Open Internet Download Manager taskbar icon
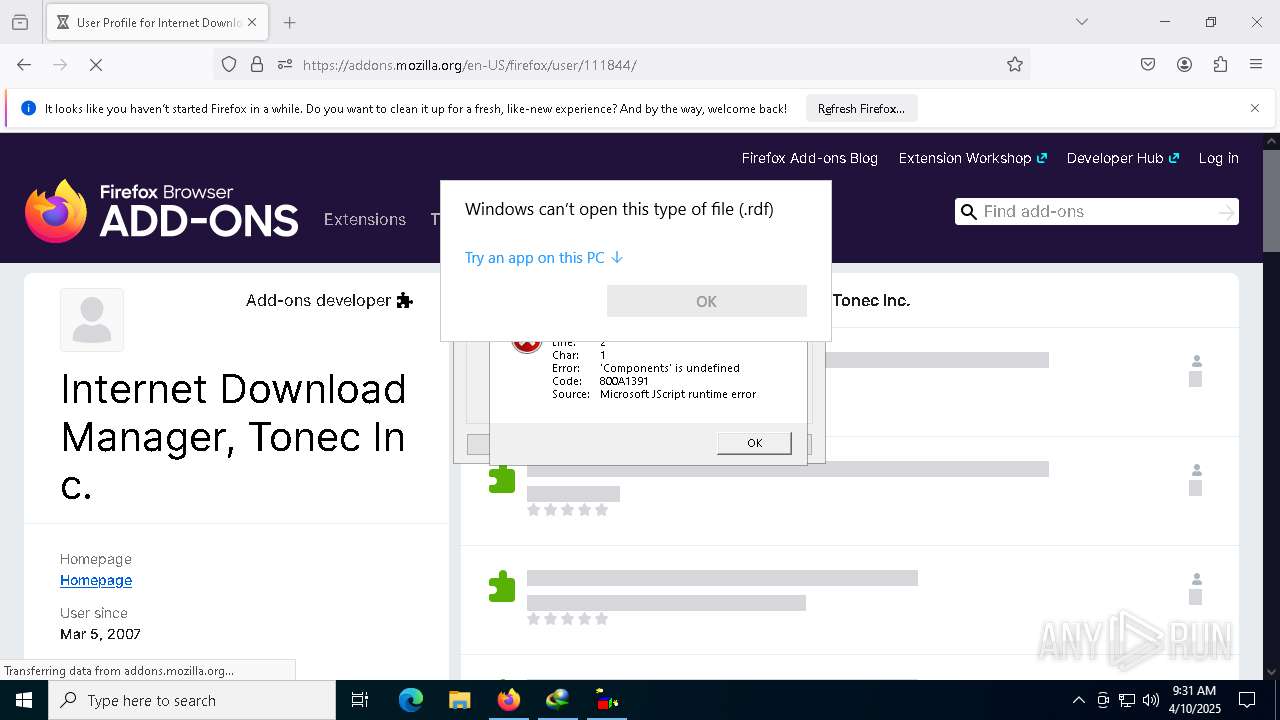Screen dimensions: 1280x720 pyautogui.click(x=558, y=700)
